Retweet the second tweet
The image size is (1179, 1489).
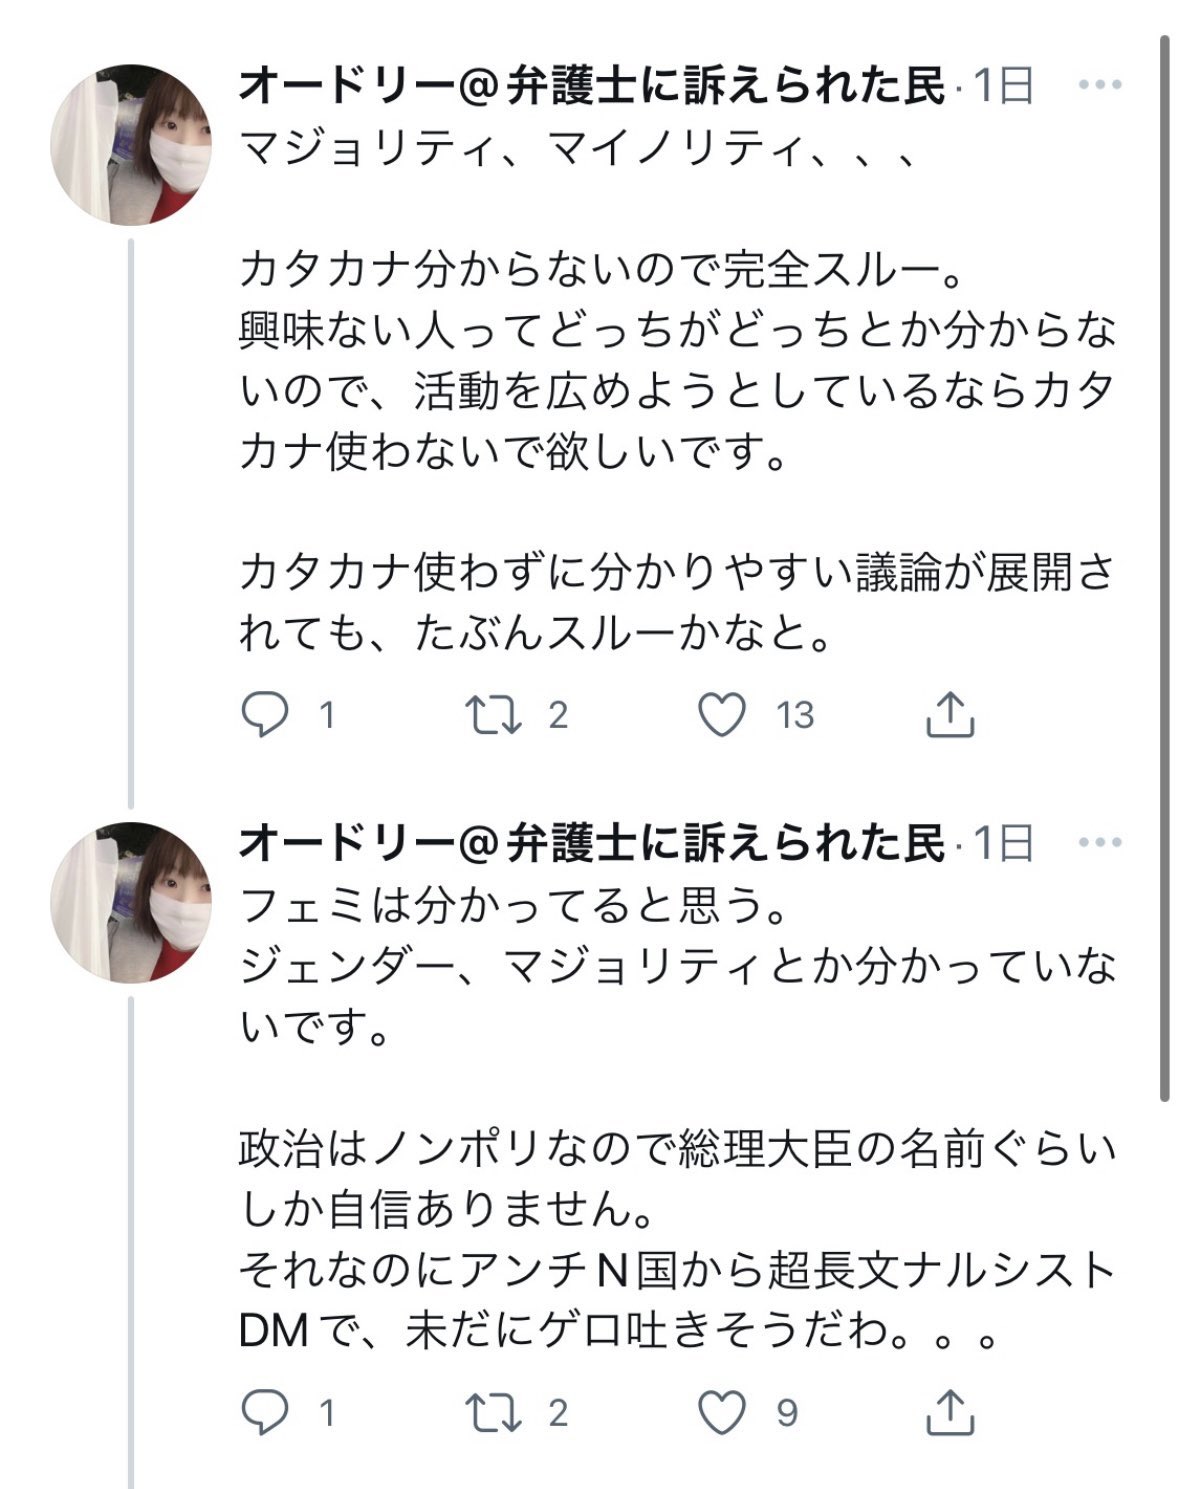(x=491, y=1412)
